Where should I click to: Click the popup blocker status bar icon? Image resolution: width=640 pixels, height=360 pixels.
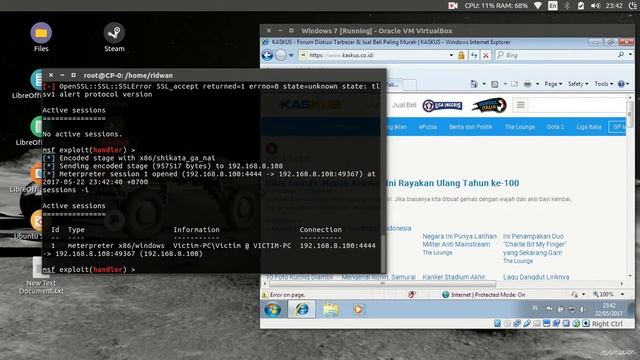pyautogui.click(x=411, y=294)
